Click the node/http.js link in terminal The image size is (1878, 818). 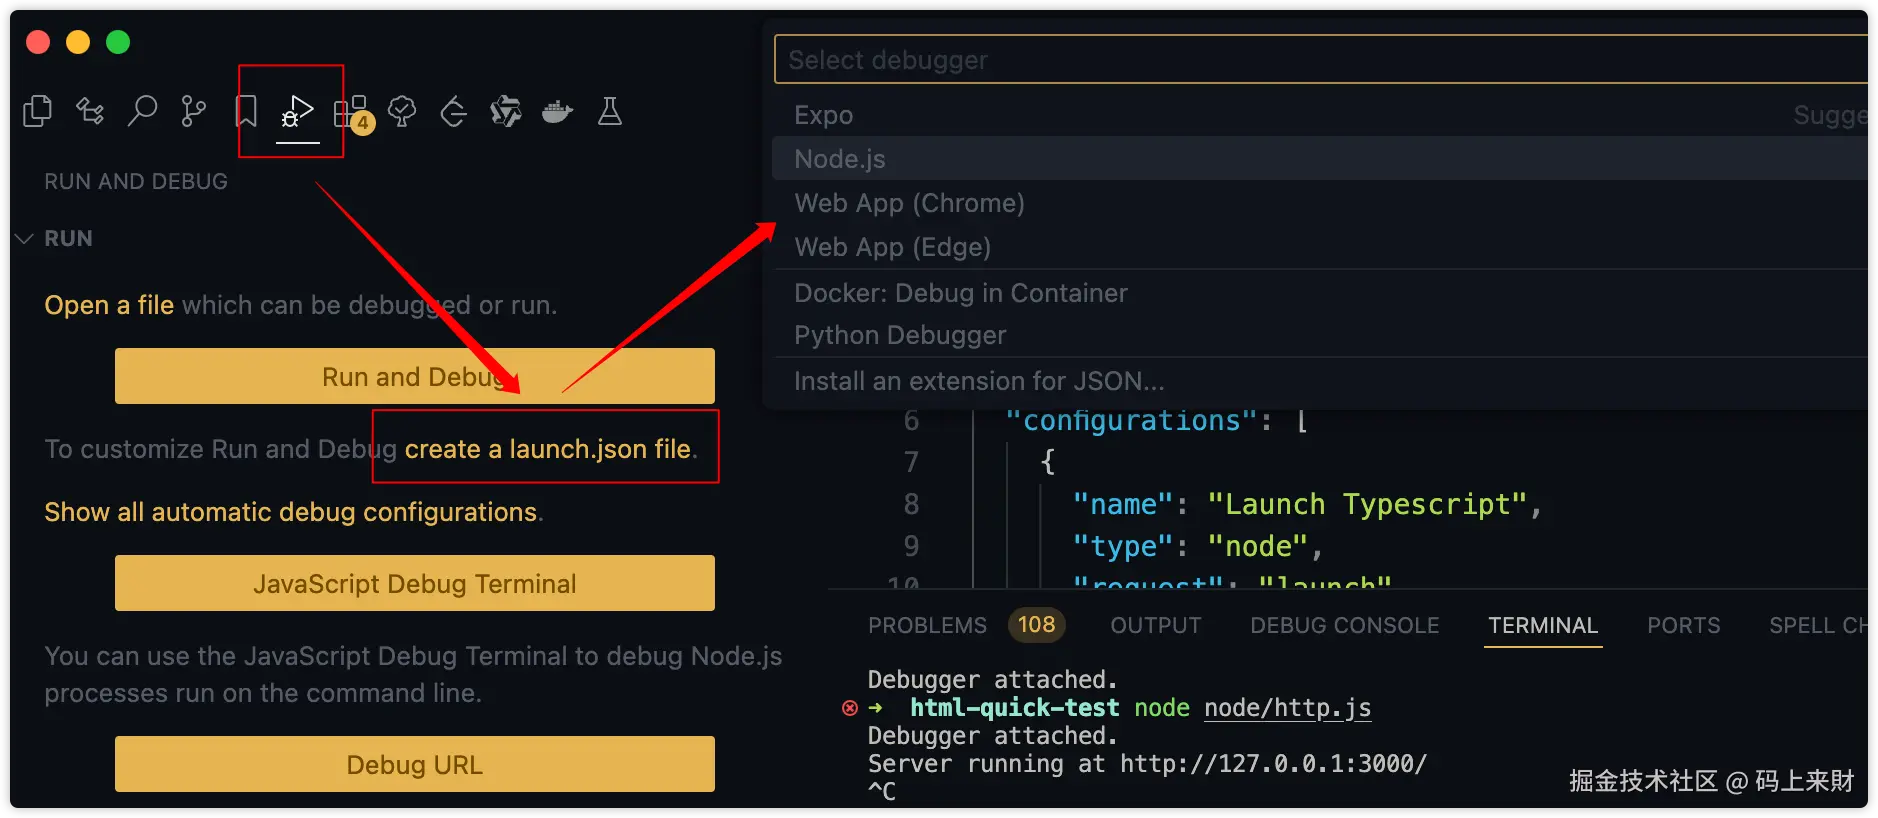pos(1287,708)
